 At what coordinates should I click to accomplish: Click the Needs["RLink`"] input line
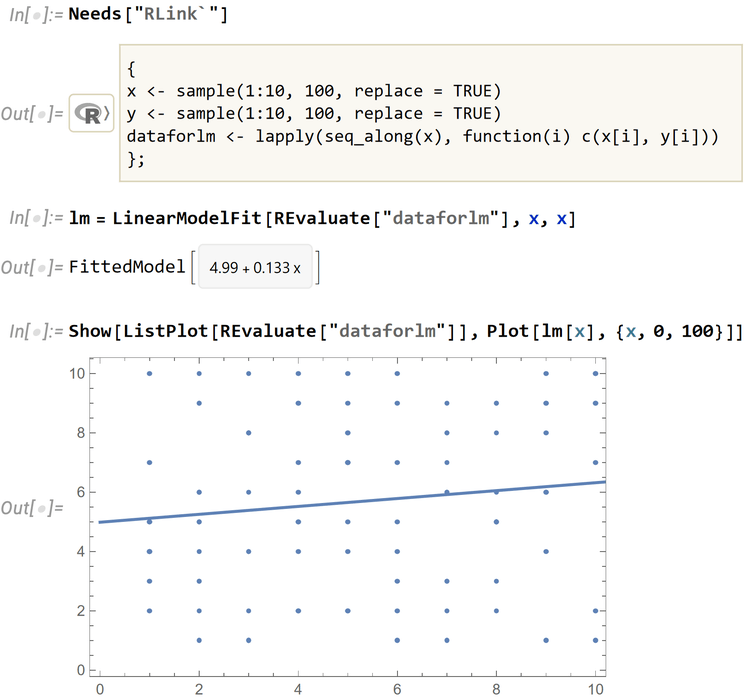[x=148, y=14]
